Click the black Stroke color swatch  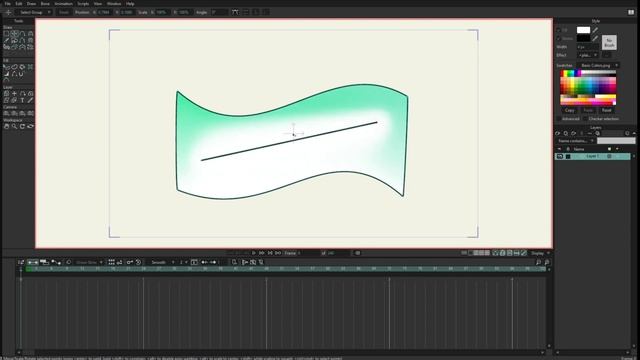tap(583, 38)
